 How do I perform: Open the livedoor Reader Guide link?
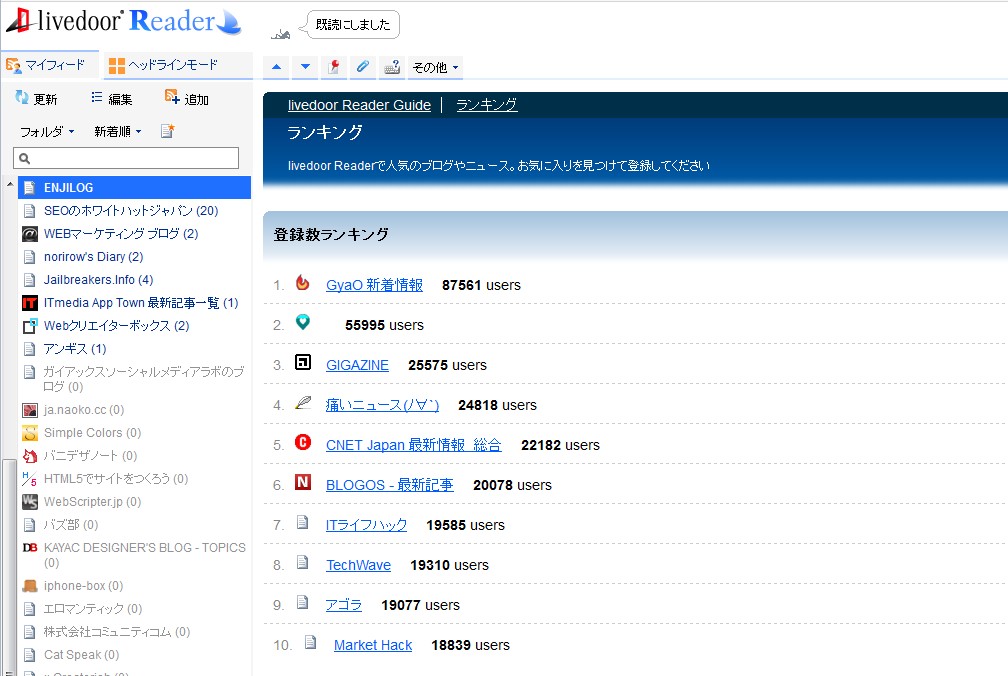[x=359, y=105]
